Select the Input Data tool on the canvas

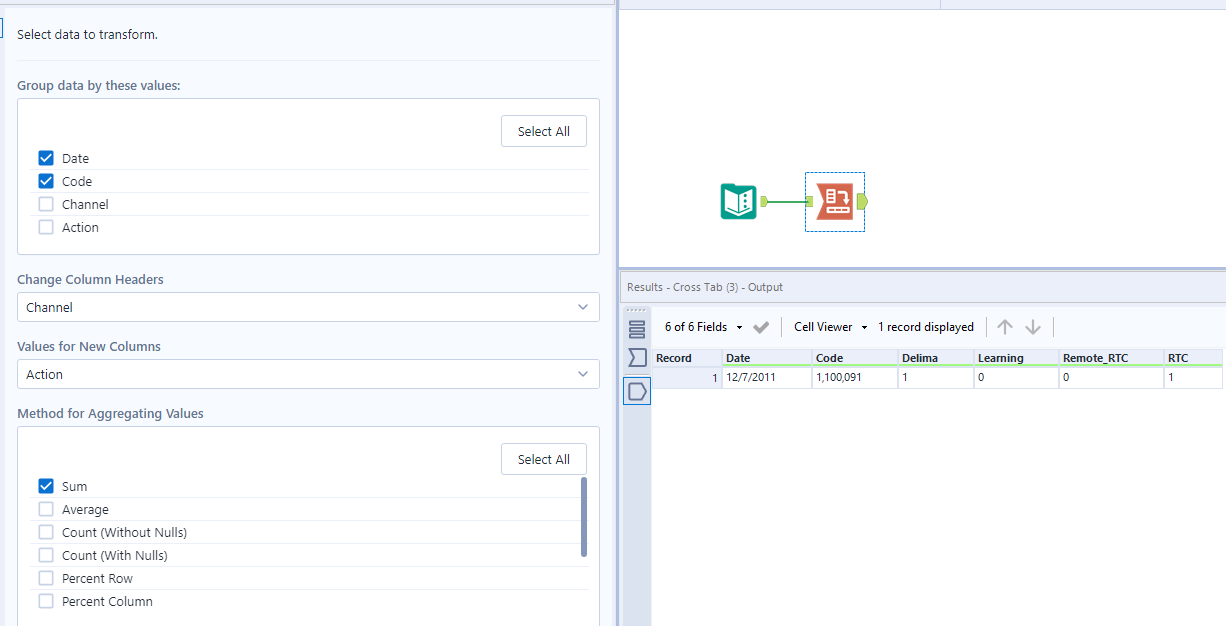coord(738,201)
